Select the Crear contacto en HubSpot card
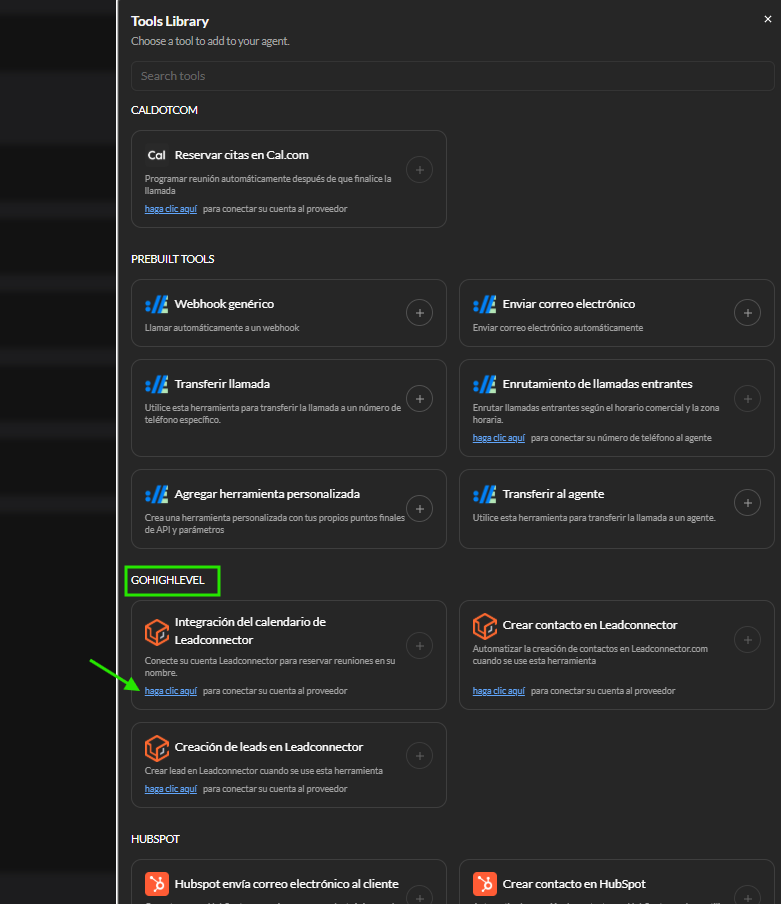Viewport: 781px width, 904px height. click(616, 882)
